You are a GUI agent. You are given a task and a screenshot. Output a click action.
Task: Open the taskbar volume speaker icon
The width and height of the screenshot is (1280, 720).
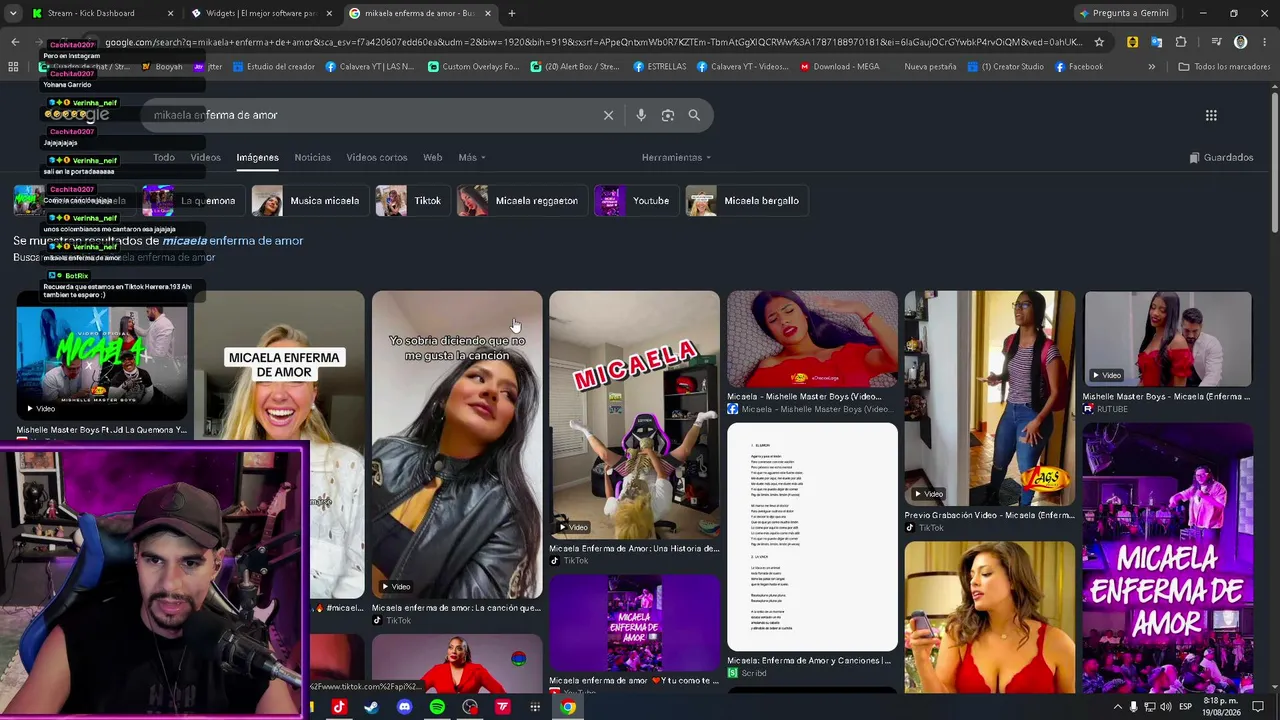click(1165, 707)
